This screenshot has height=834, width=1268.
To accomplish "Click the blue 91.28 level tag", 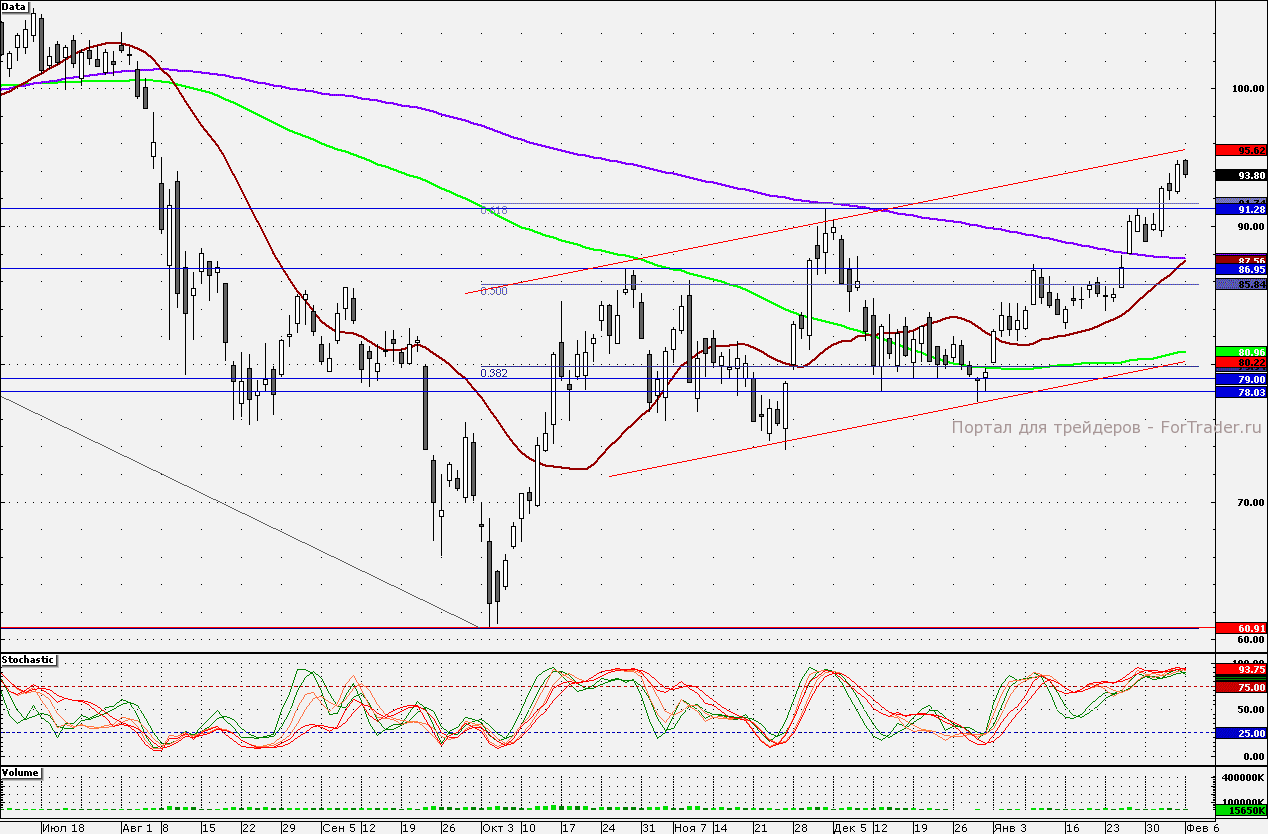I will (x=1240, y=210).
